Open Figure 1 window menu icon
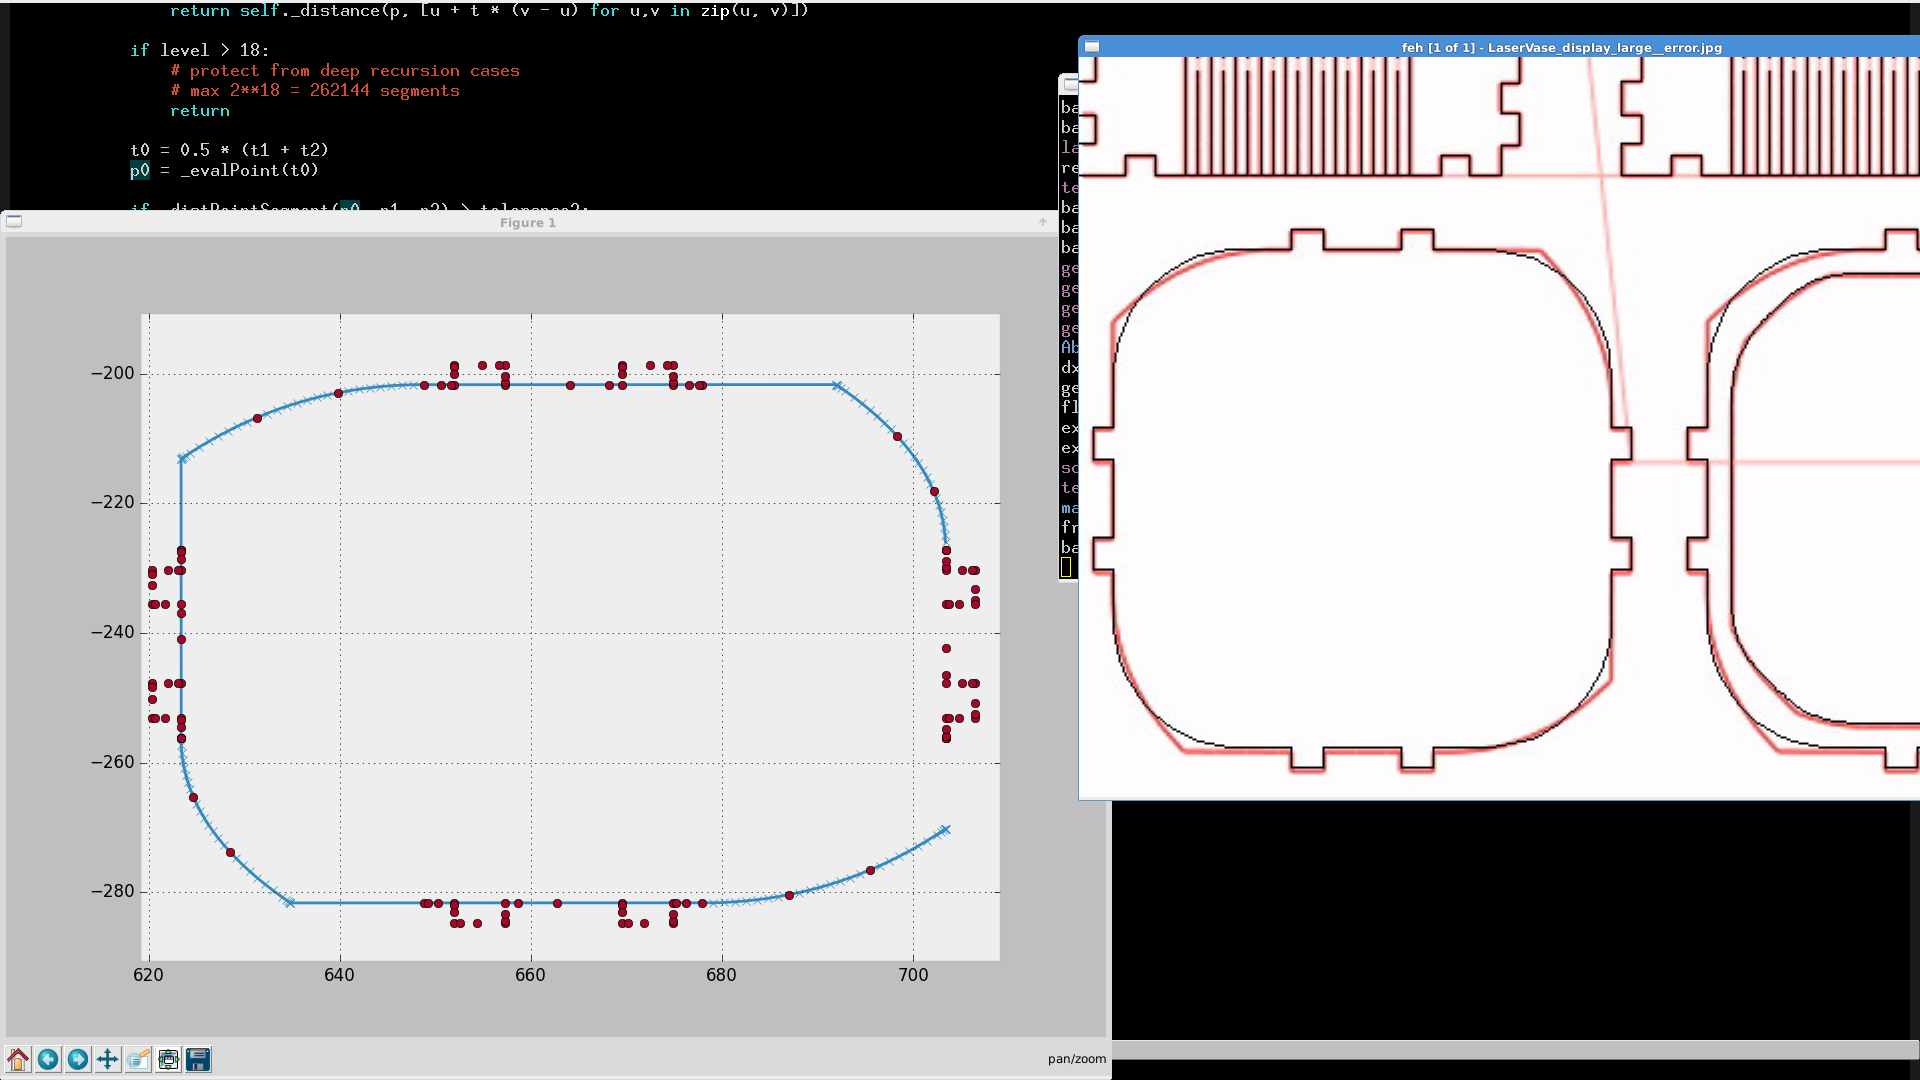 tap(14, 222)
